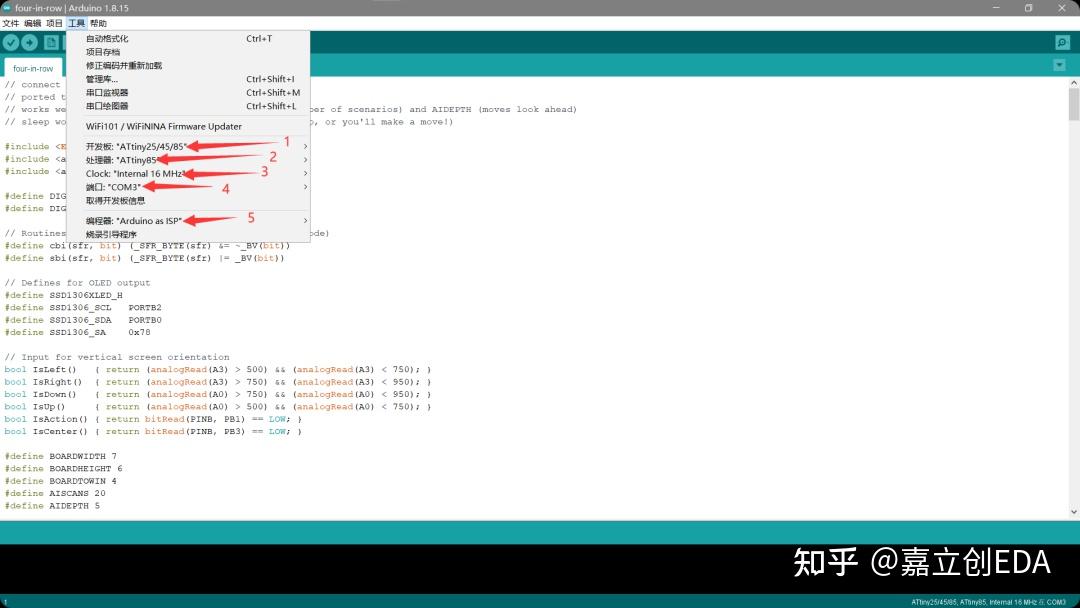
Task: Click the Arduino icon in title bar
Action: click(8, 7)
